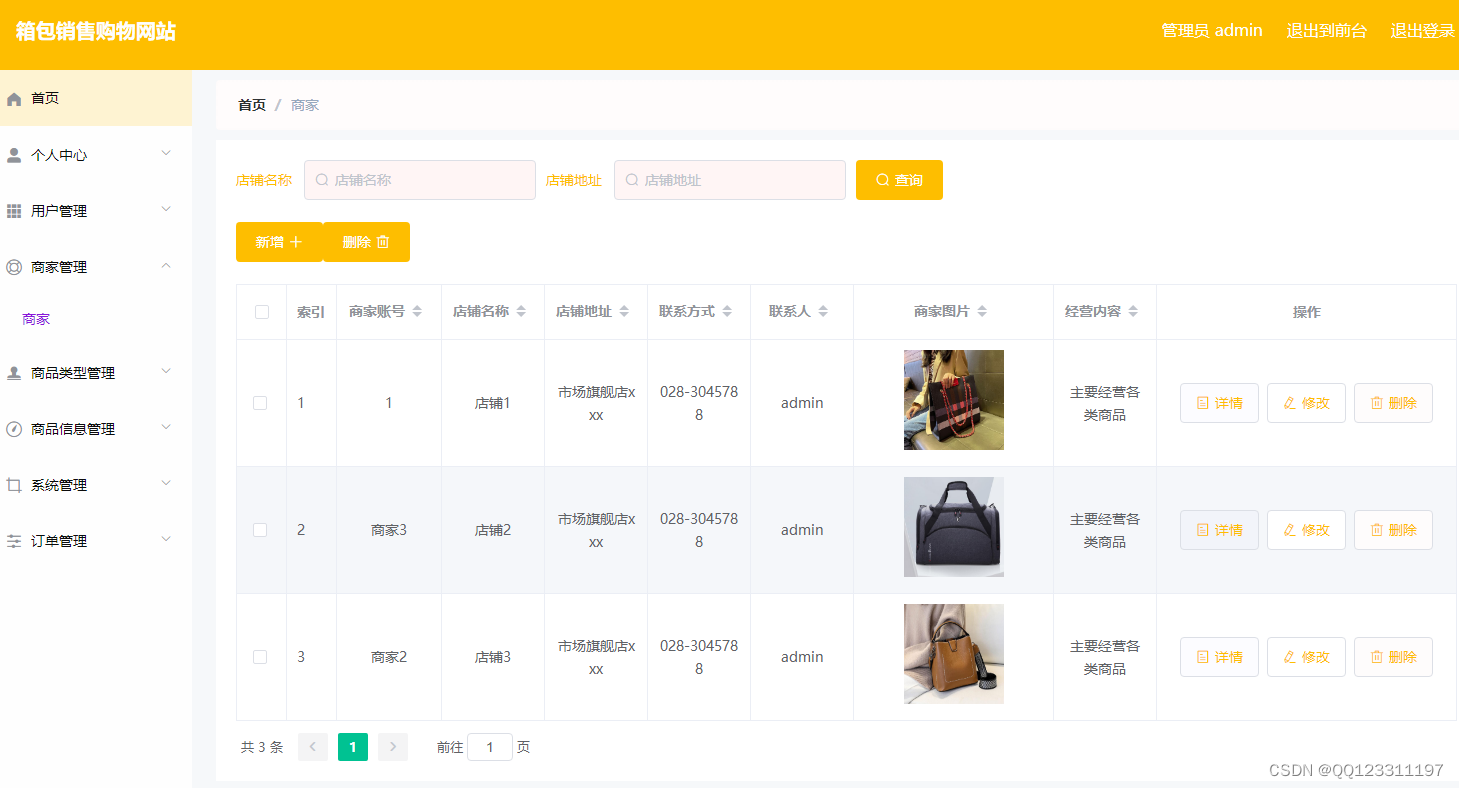Select page 1 in pagination

[x=353, y=747]
